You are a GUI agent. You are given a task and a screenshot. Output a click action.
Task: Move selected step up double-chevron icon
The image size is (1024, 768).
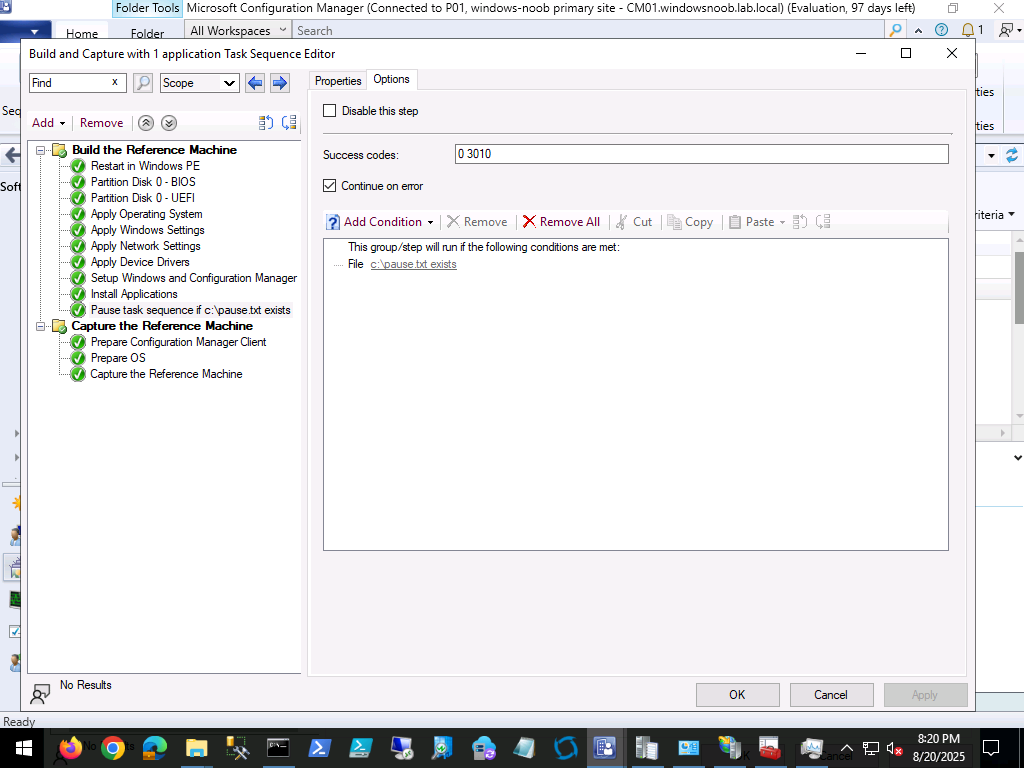point(146,123)
